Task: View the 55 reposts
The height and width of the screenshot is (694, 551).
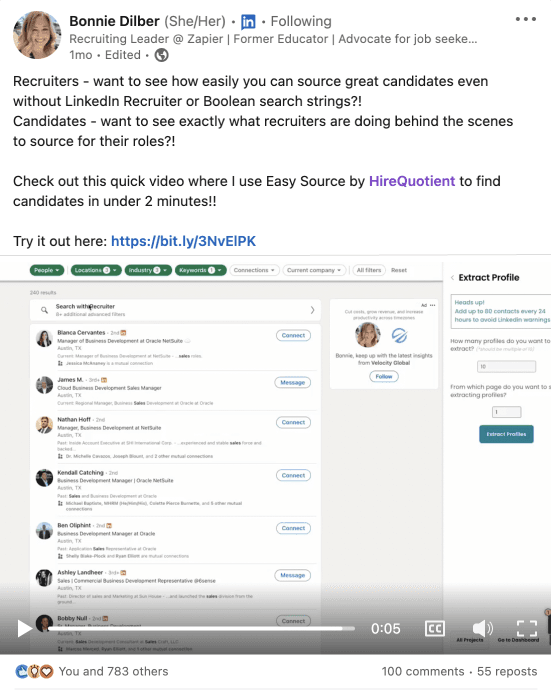Action: tap(507, 671)
